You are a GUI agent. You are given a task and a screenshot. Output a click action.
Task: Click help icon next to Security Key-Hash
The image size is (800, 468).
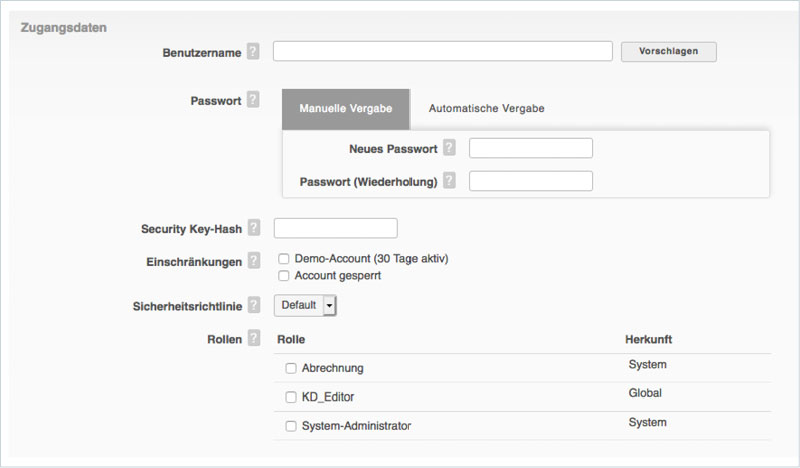point(253,228)
